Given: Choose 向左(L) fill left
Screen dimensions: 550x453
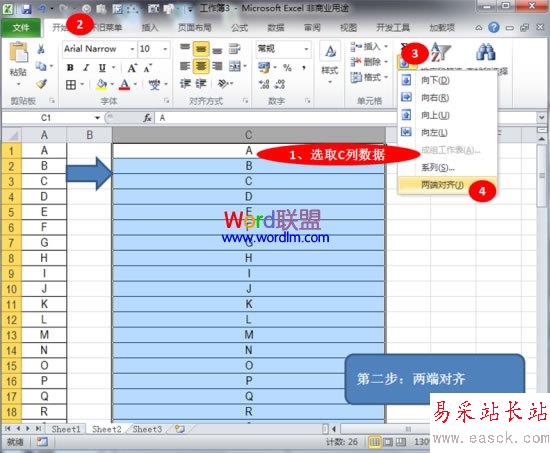Looking at the screenshot, I should [x=448, y=133].
